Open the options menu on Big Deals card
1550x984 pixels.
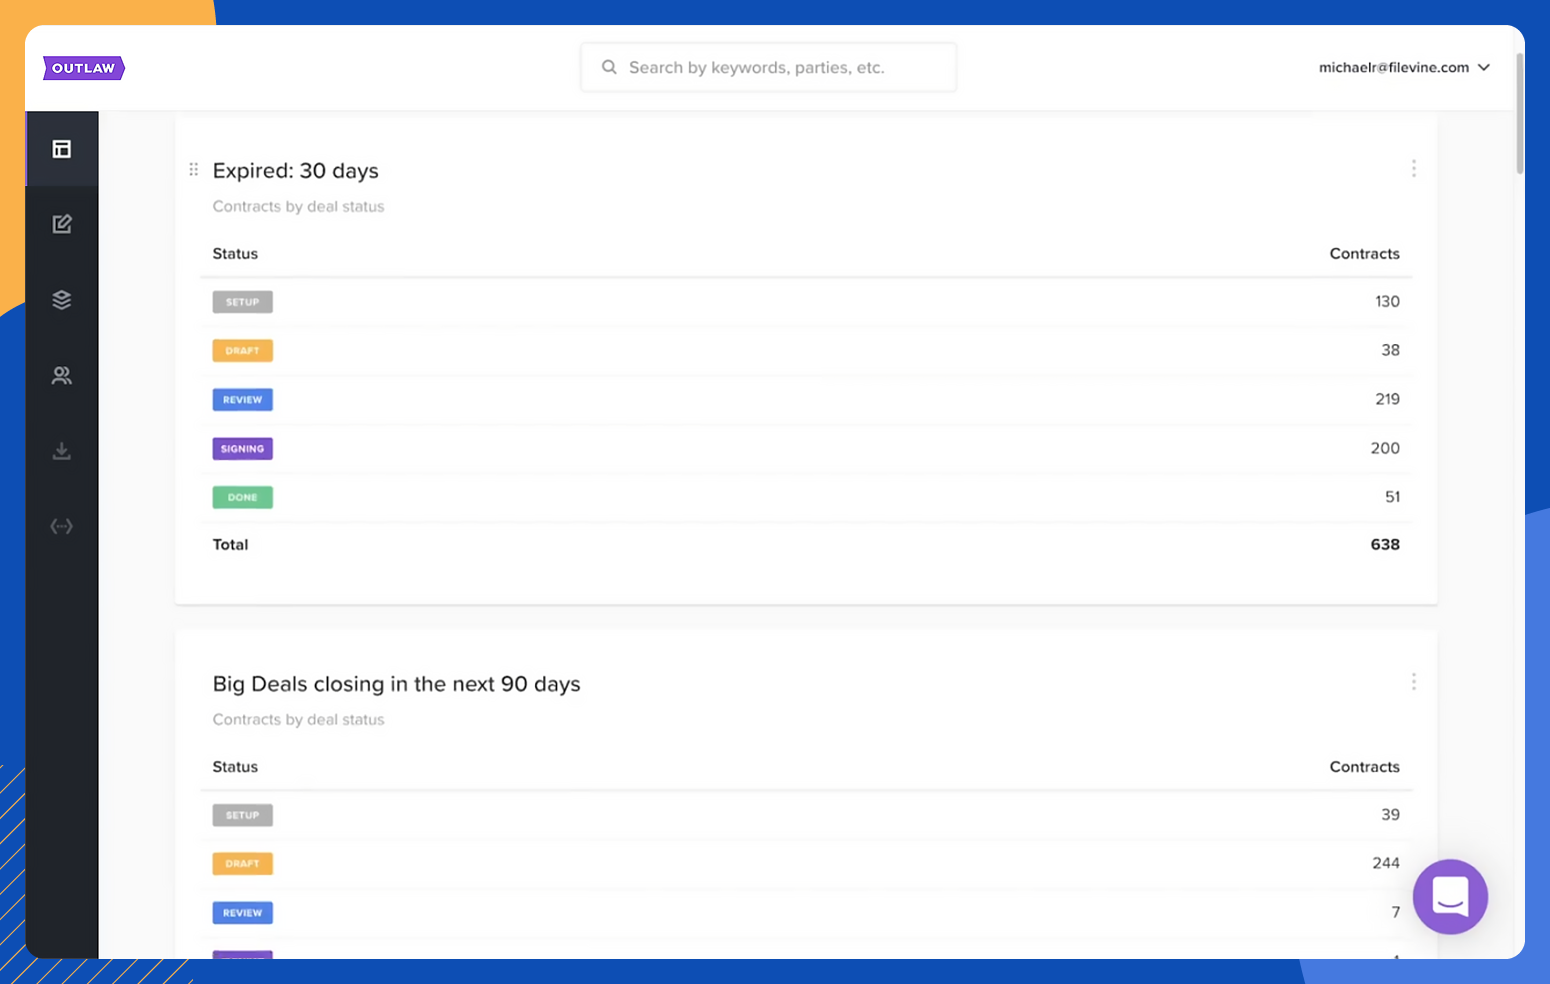click(1414, 681)
